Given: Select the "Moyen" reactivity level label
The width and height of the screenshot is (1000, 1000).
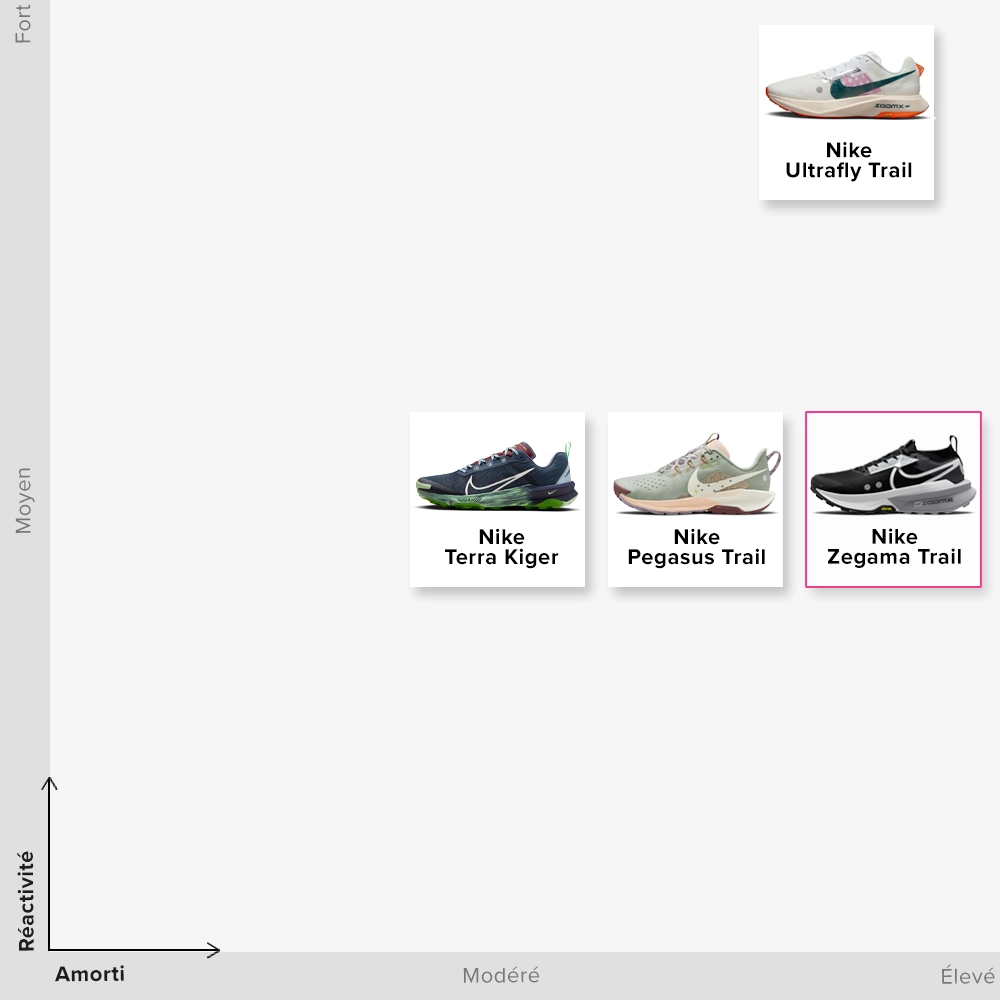Looking at the screenshot, I should tap(23, 500).
